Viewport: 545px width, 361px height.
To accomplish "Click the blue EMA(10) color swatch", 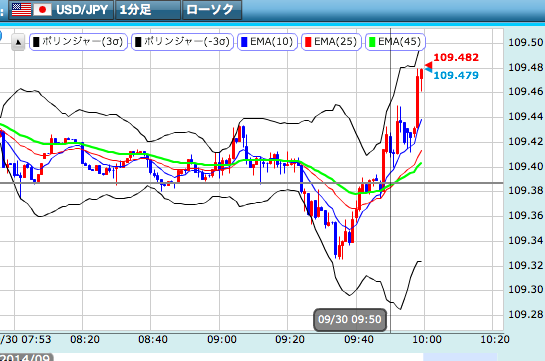I will click(244, 42).
